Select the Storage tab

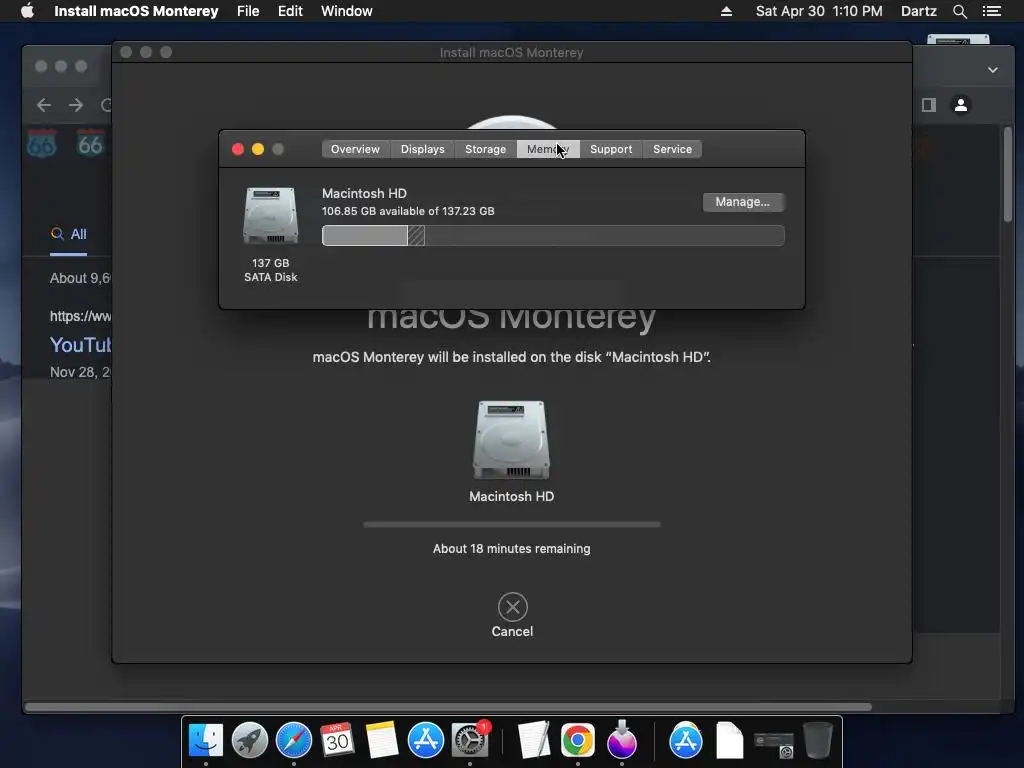[x=485, y=149]
